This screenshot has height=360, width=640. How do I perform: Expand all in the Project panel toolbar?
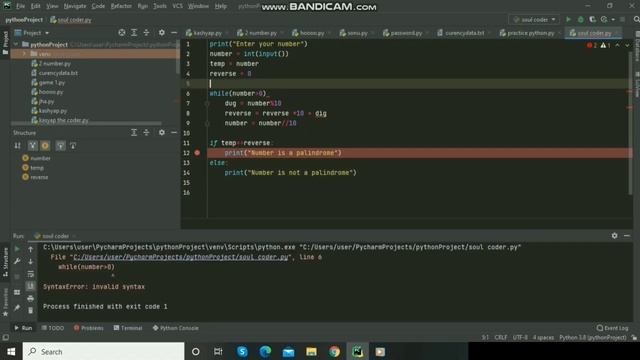(x=134, y=33)
